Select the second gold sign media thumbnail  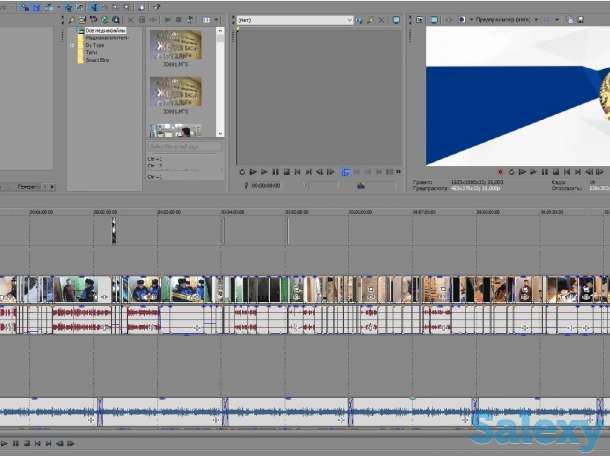click(176, 92)
